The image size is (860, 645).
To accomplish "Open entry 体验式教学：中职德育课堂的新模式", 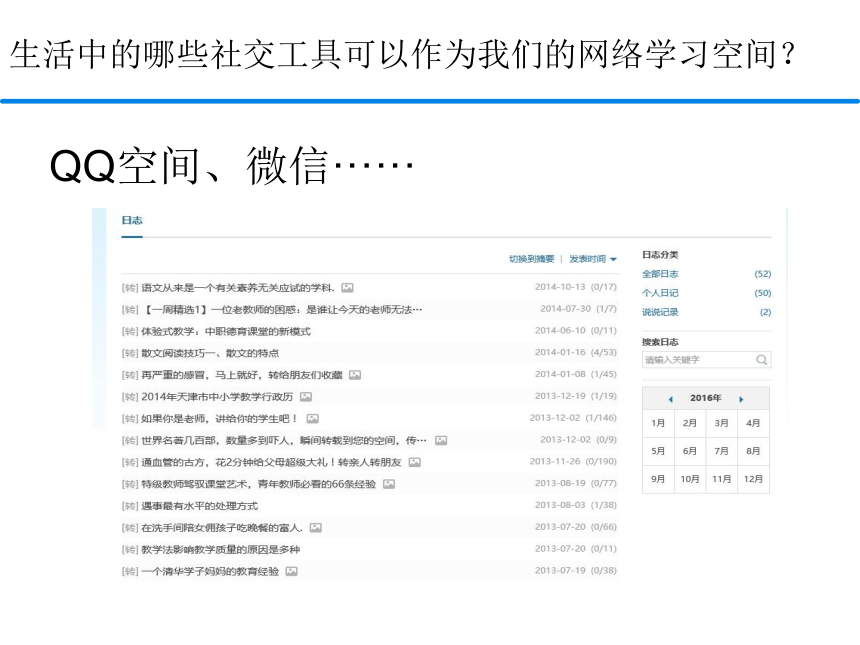I will coord(226,331).
